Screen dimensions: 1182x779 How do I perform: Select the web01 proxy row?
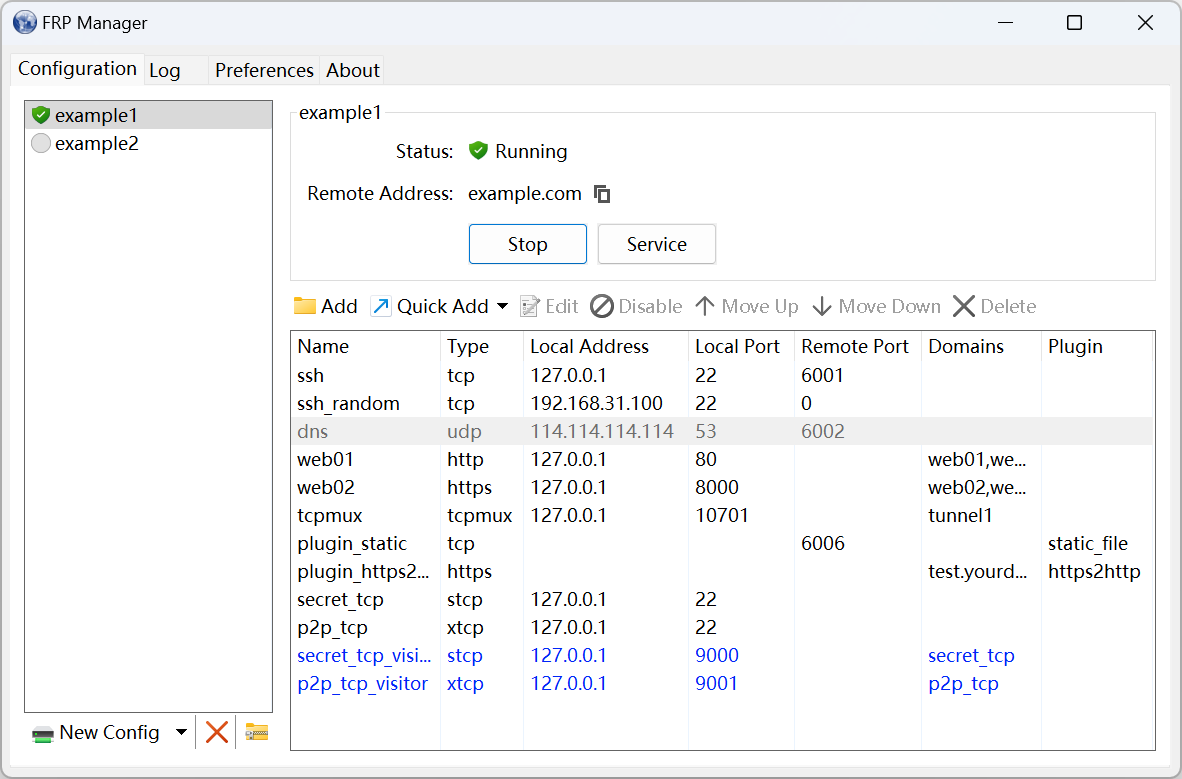(x=721, y=459)
